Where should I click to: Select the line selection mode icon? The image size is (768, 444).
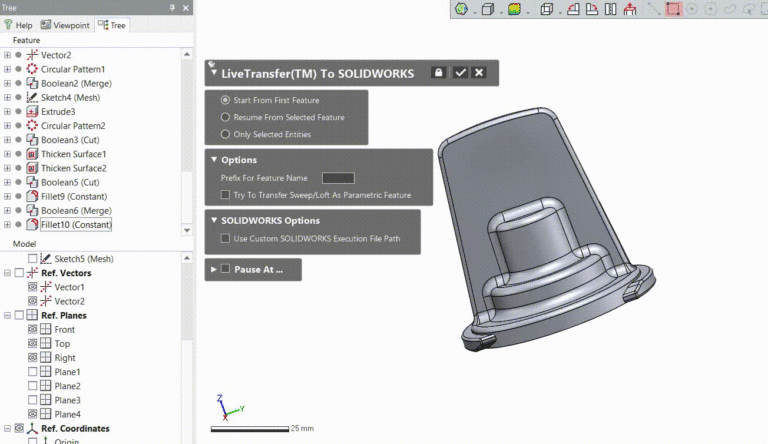(x=654, y=9)
